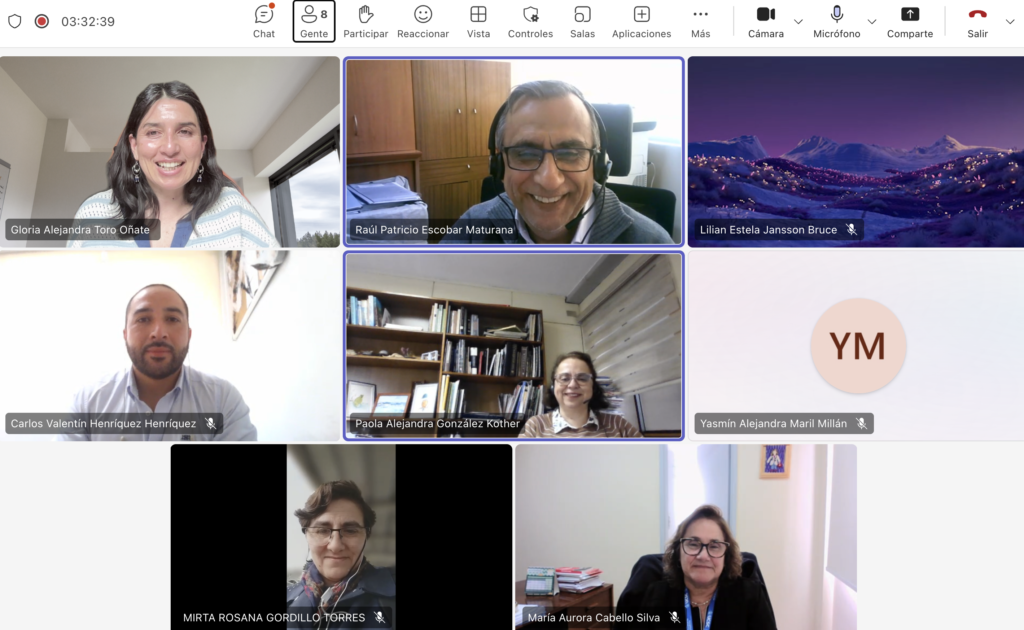Open meeting Controles
This screenshot has width=1024, height=630.
click(x=530, y=22)
